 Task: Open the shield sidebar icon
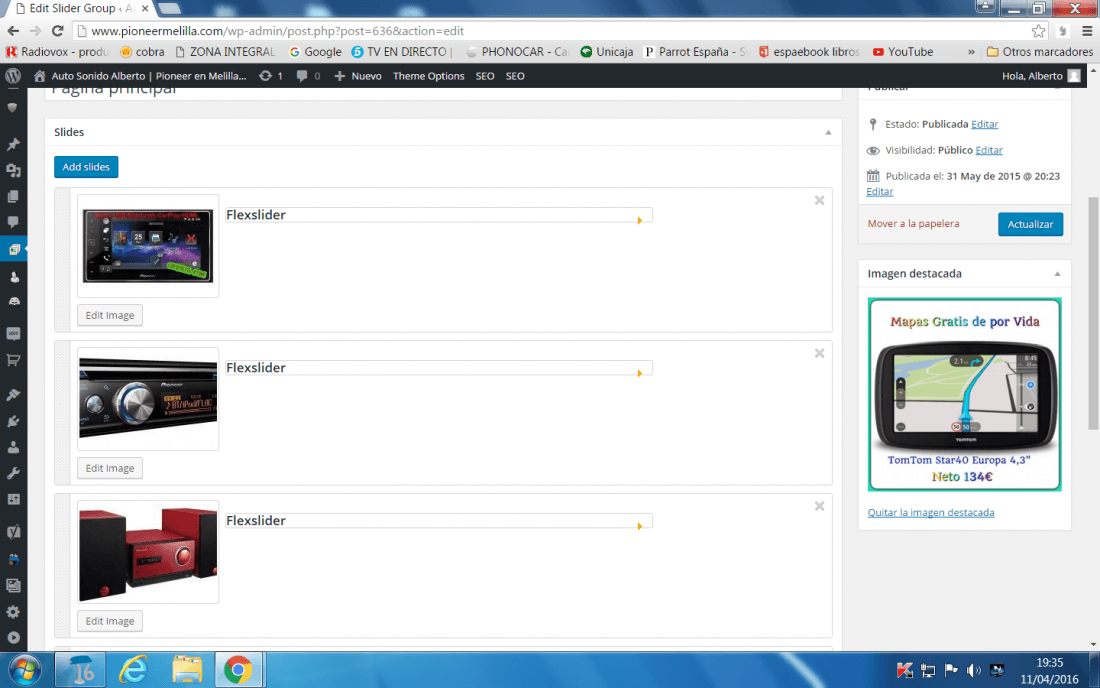point(13,108)
